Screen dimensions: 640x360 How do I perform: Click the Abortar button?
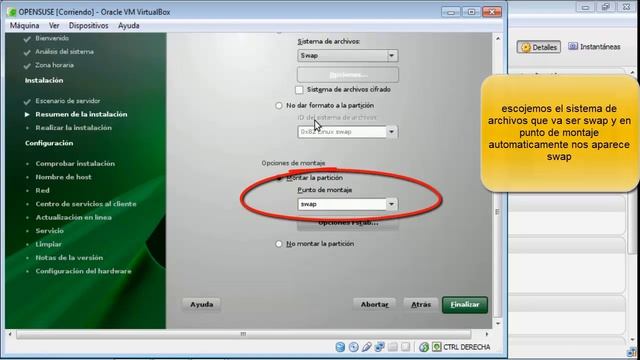[375, 305]
